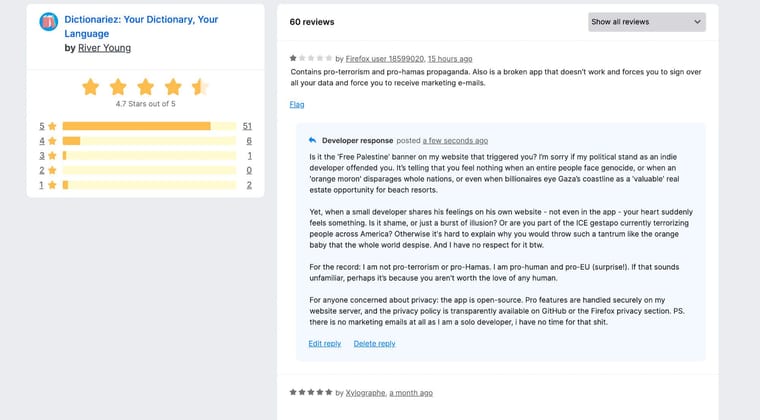Click the large average rating stars
The image size is (760, 420).
tap(145, 87)
